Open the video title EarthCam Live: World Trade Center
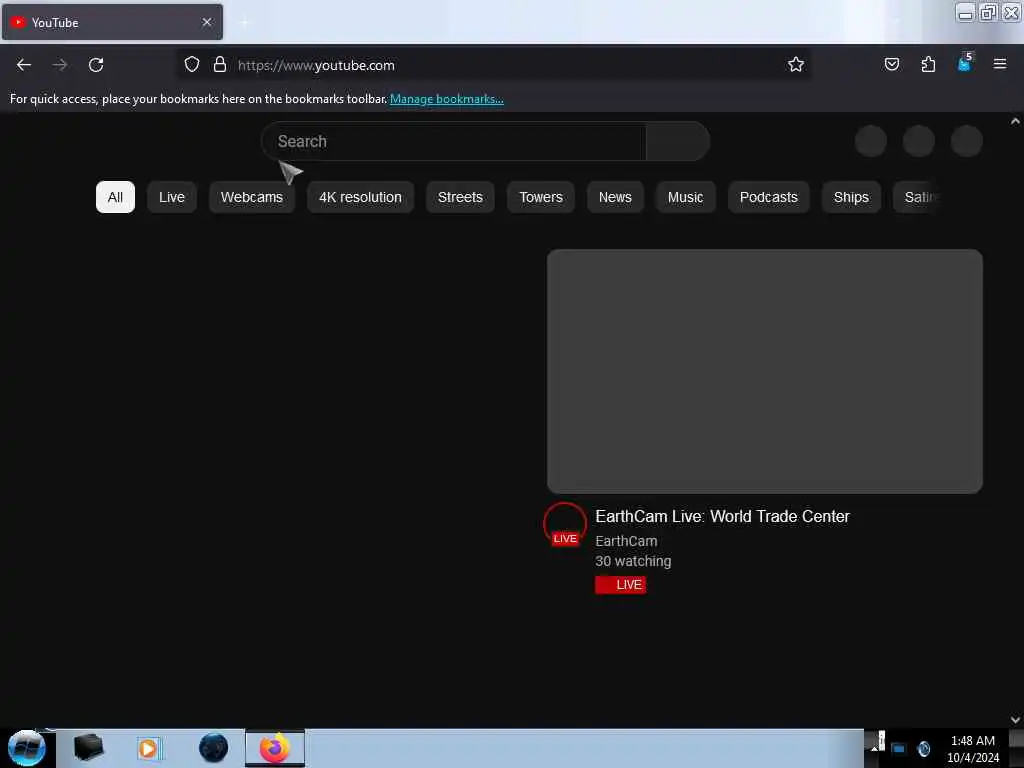The image size is (1024, 768). click(722, 517)
